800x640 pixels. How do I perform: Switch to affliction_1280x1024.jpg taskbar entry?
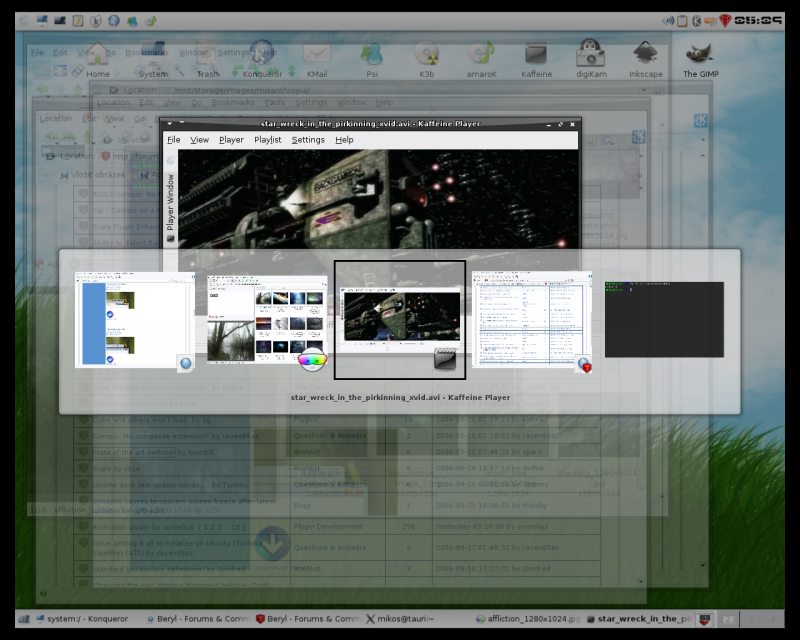528,619
